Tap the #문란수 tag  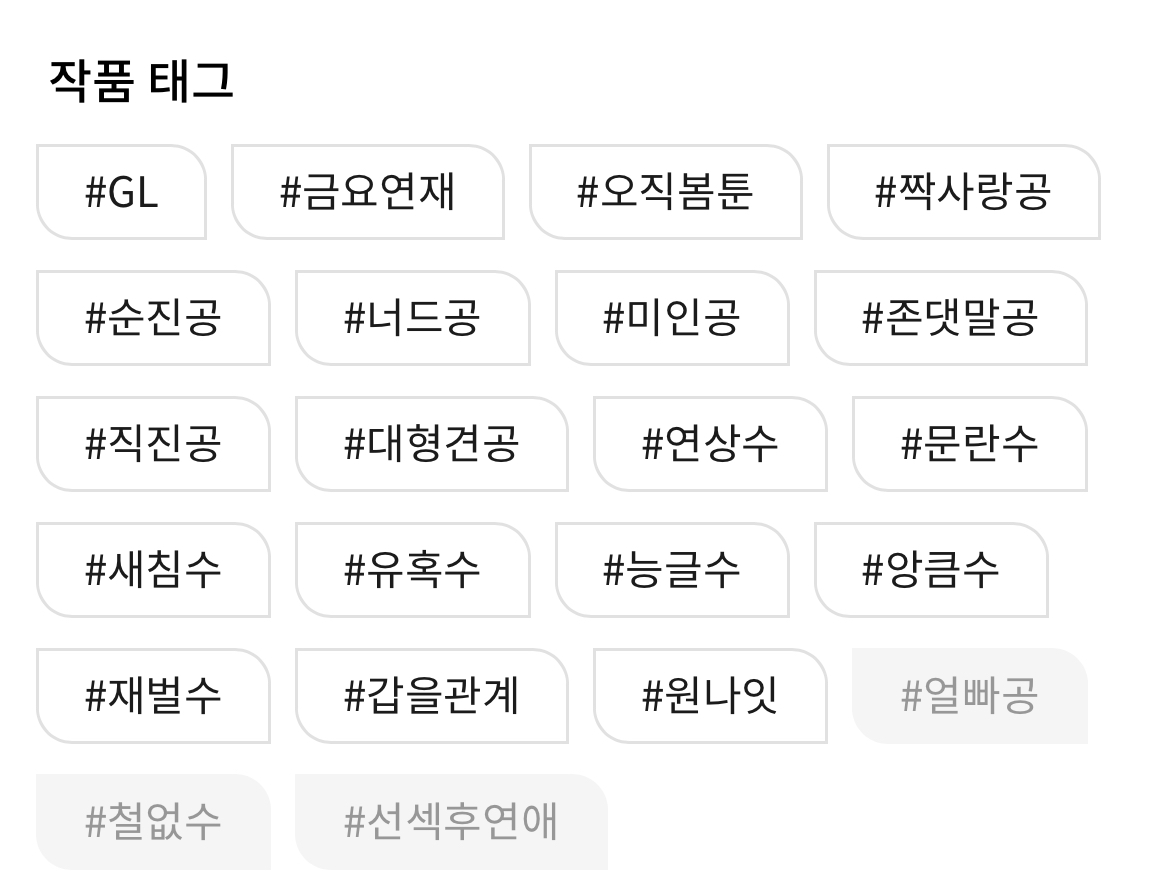click(x=969, y=444)
